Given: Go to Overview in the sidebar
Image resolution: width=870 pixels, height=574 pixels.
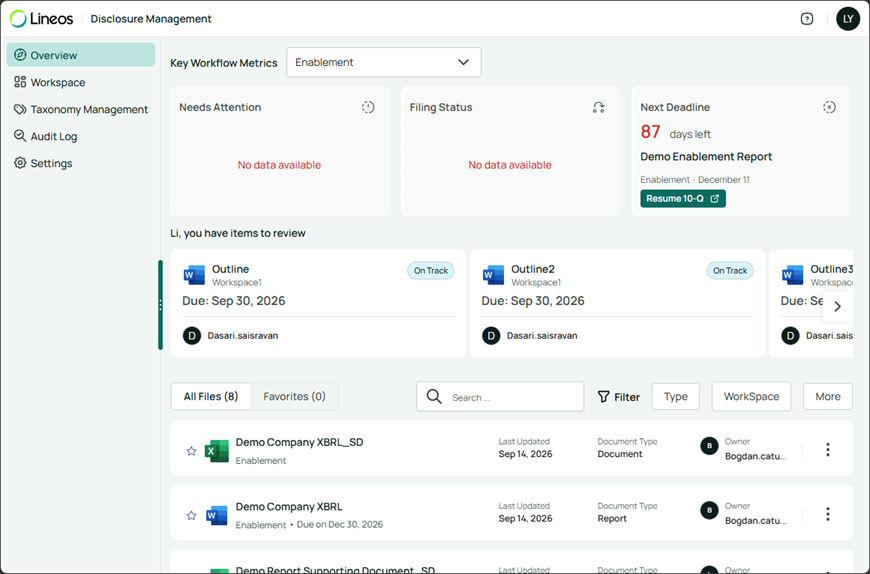Looking at the screenshot, I should click(x=81, y=55).
